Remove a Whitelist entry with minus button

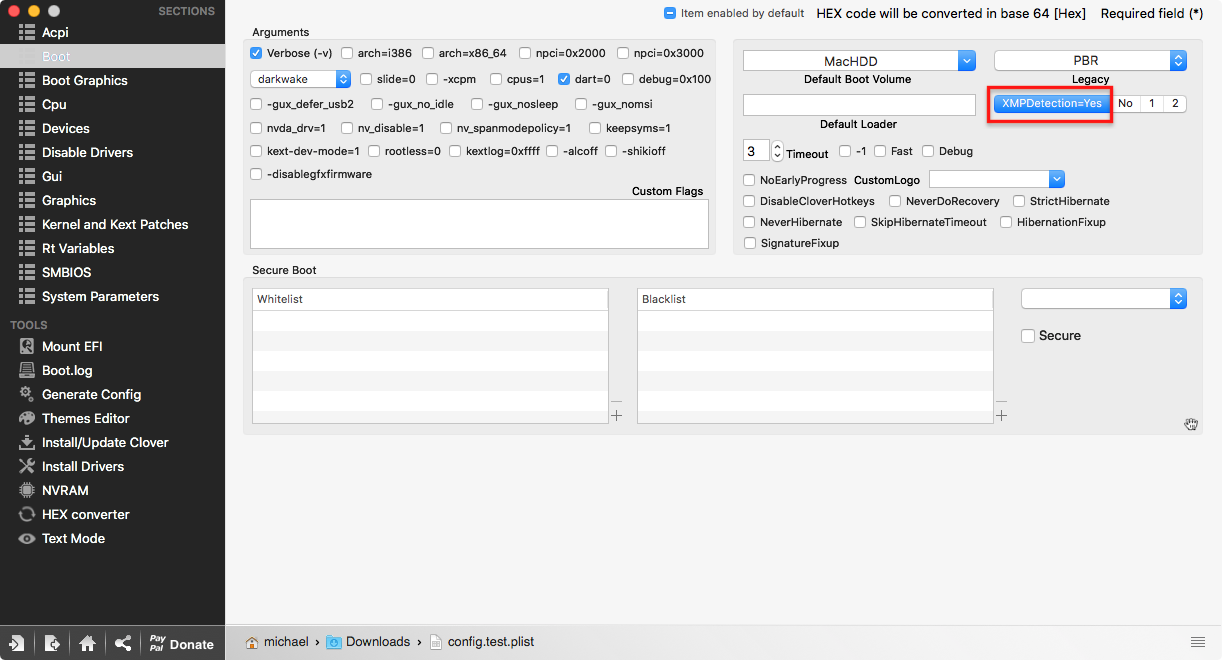616,401
